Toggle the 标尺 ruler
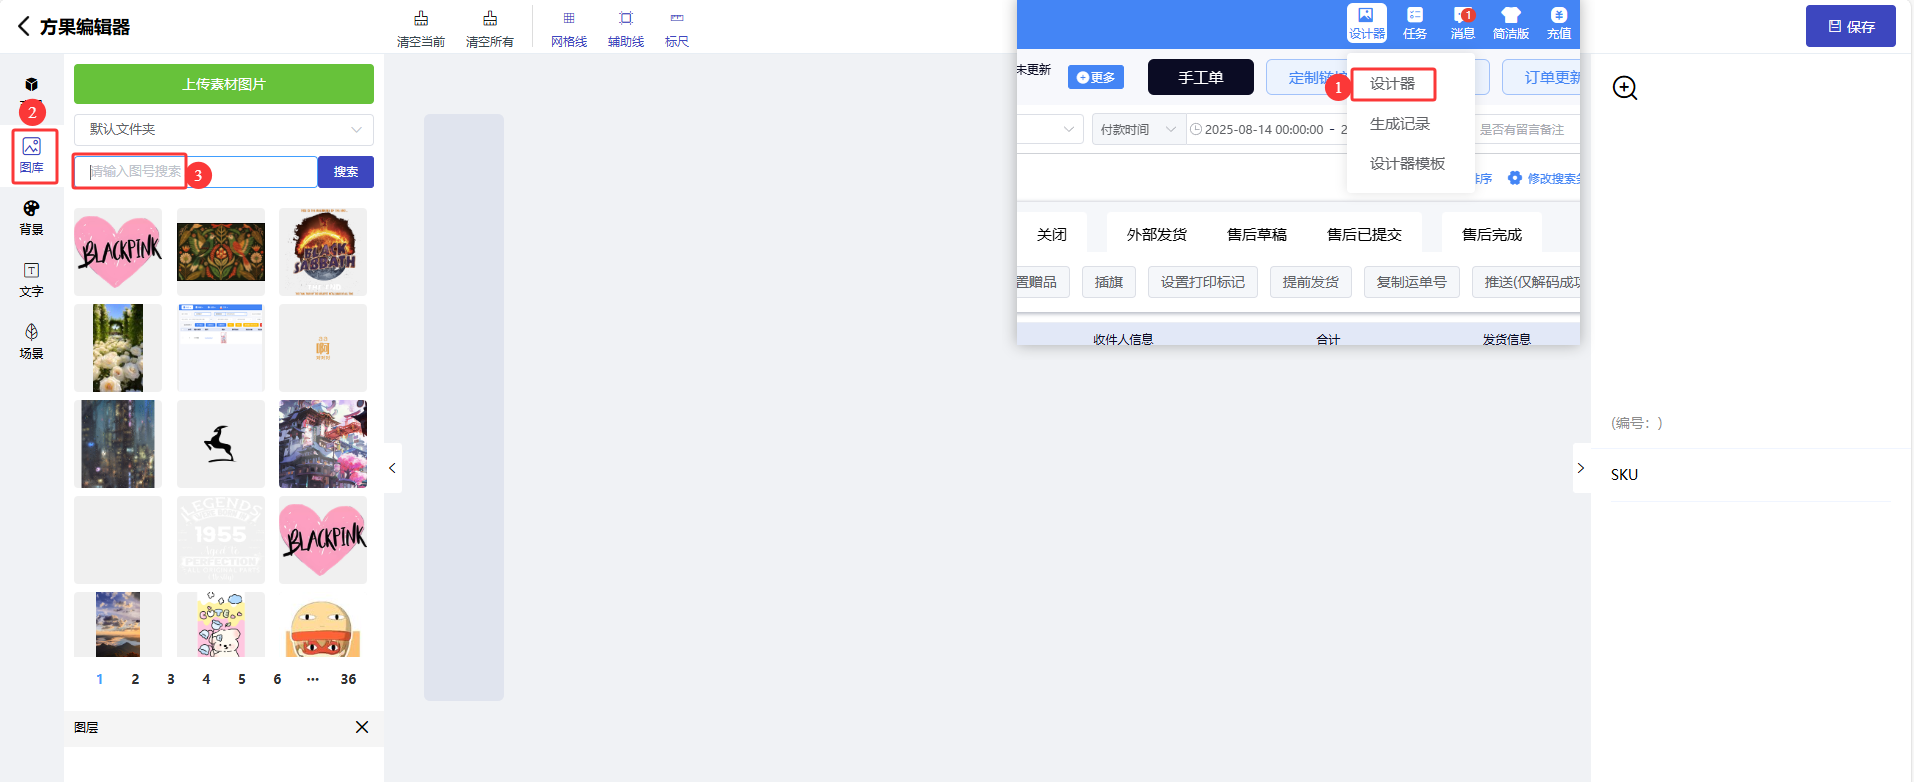1914x782 pixels. 677,29
